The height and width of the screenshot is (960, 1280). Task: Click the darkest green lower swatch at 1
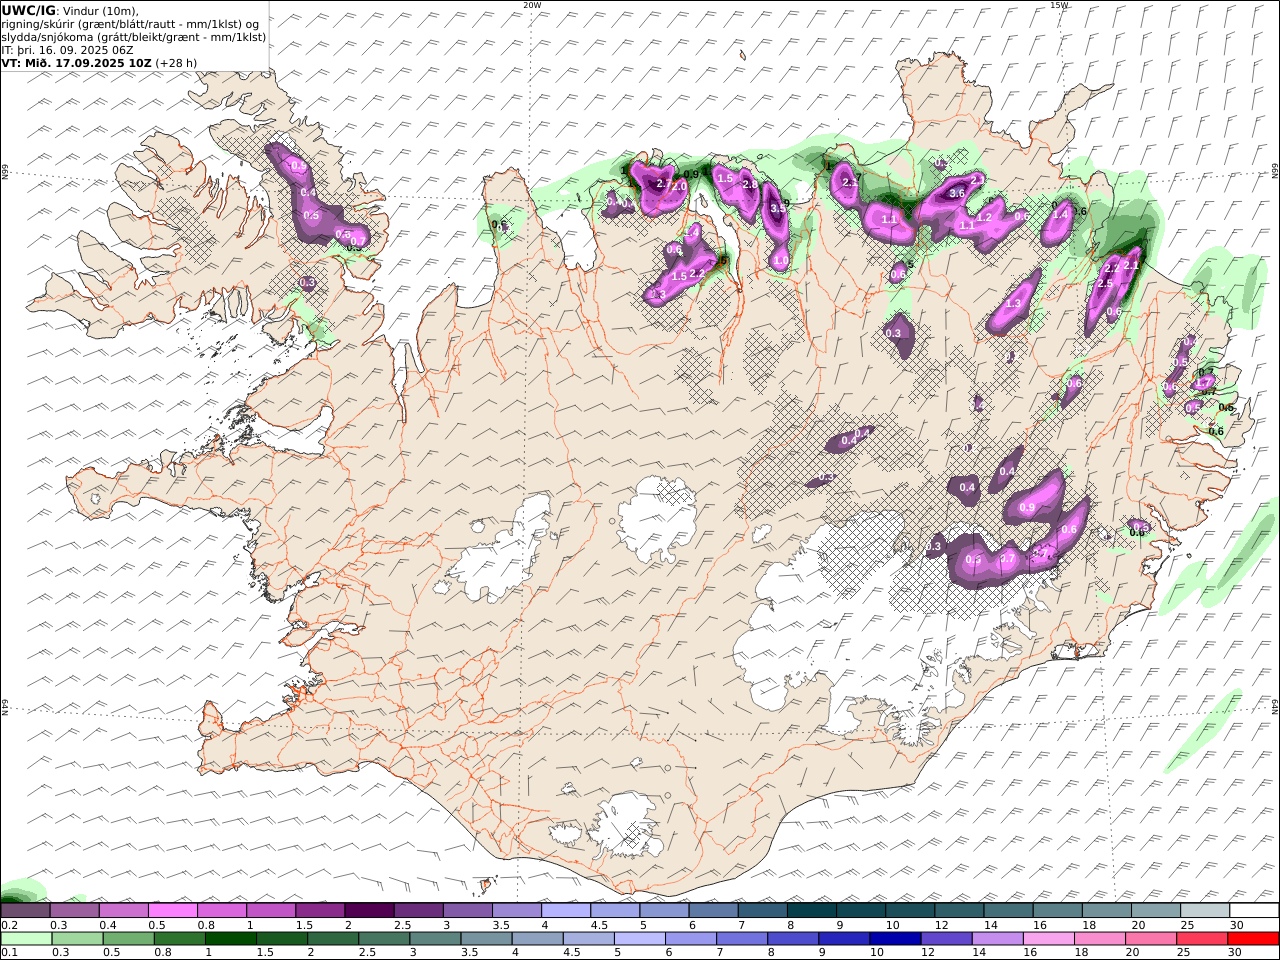pos(231,939)
